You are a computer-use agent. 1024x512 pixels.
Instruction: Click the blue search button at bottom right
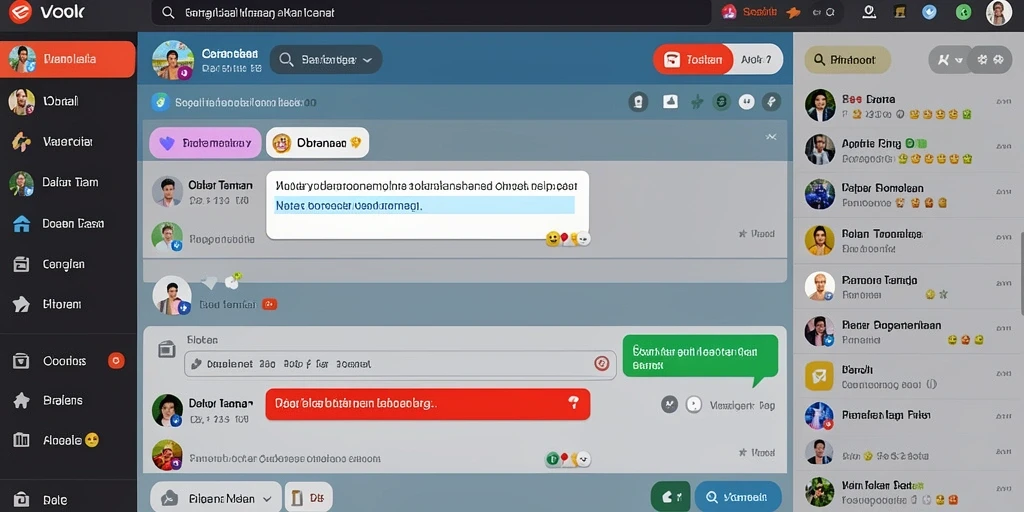(738, 496)
